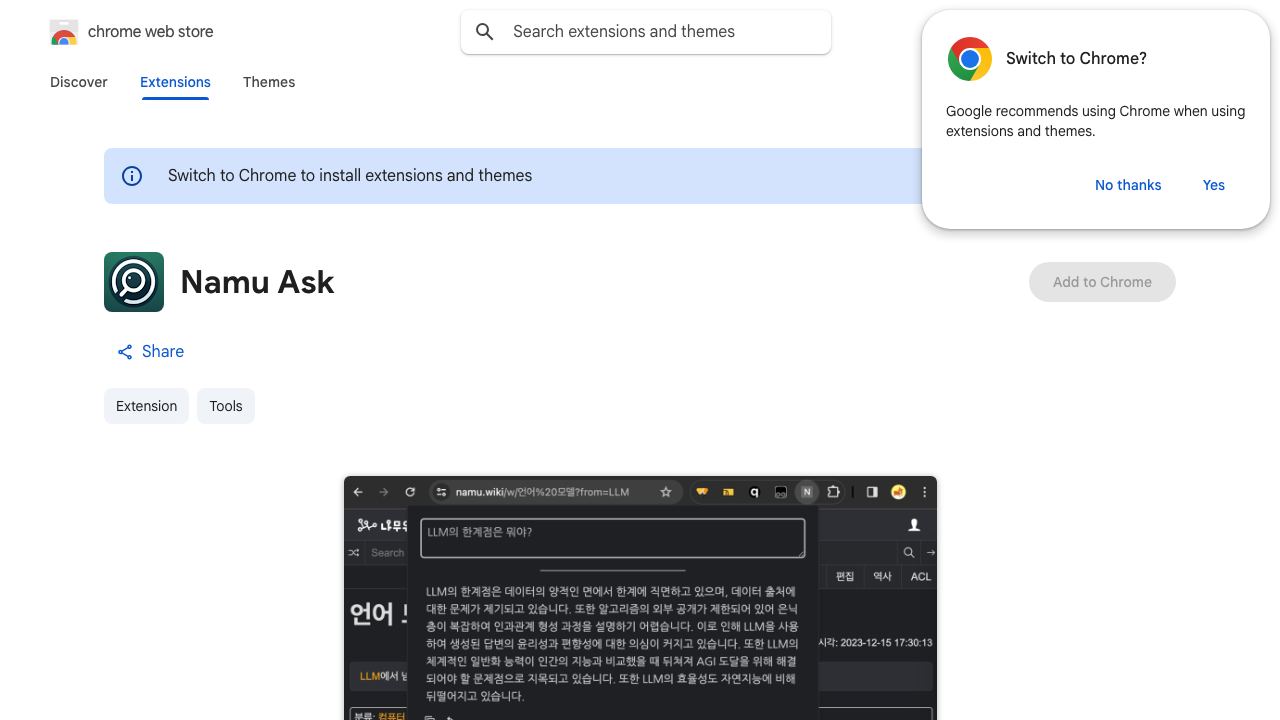Open the Extensions tab
Viewport: 1280px width, 720px height.
[175, 82]
